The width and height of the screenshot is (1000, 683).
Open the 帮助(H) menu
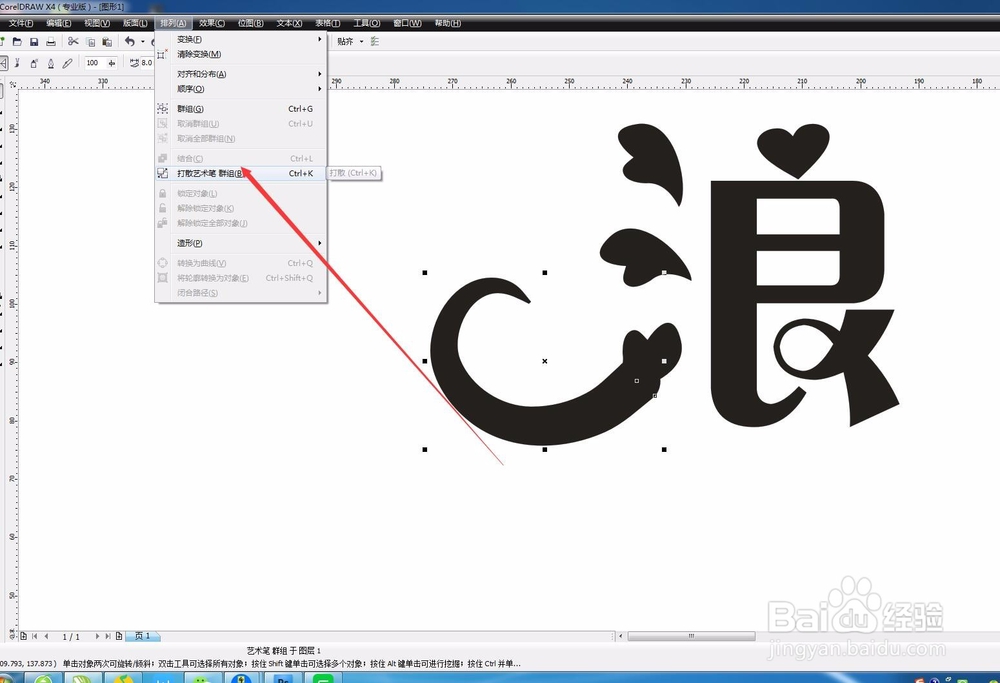[x=448, y=24]
